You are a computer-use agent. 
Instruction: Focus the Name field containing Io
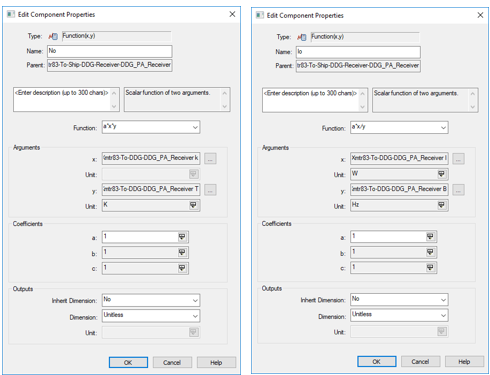[358, 52]
